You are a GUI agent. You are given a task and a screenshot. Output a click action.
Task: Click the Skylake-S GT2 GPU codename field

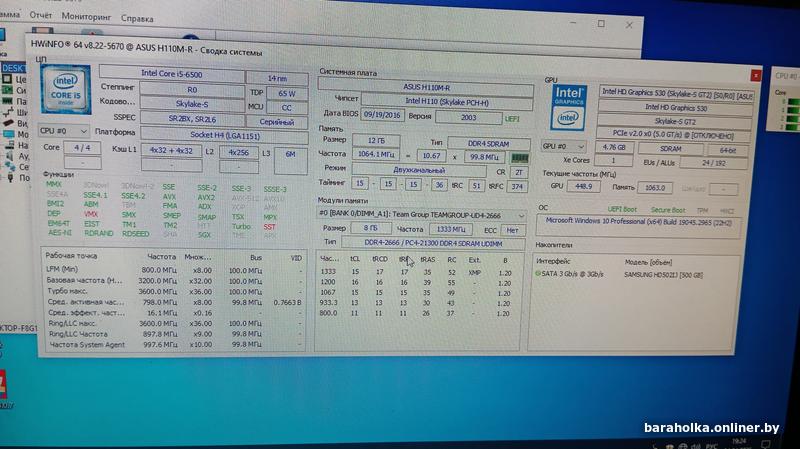[674, 122]
